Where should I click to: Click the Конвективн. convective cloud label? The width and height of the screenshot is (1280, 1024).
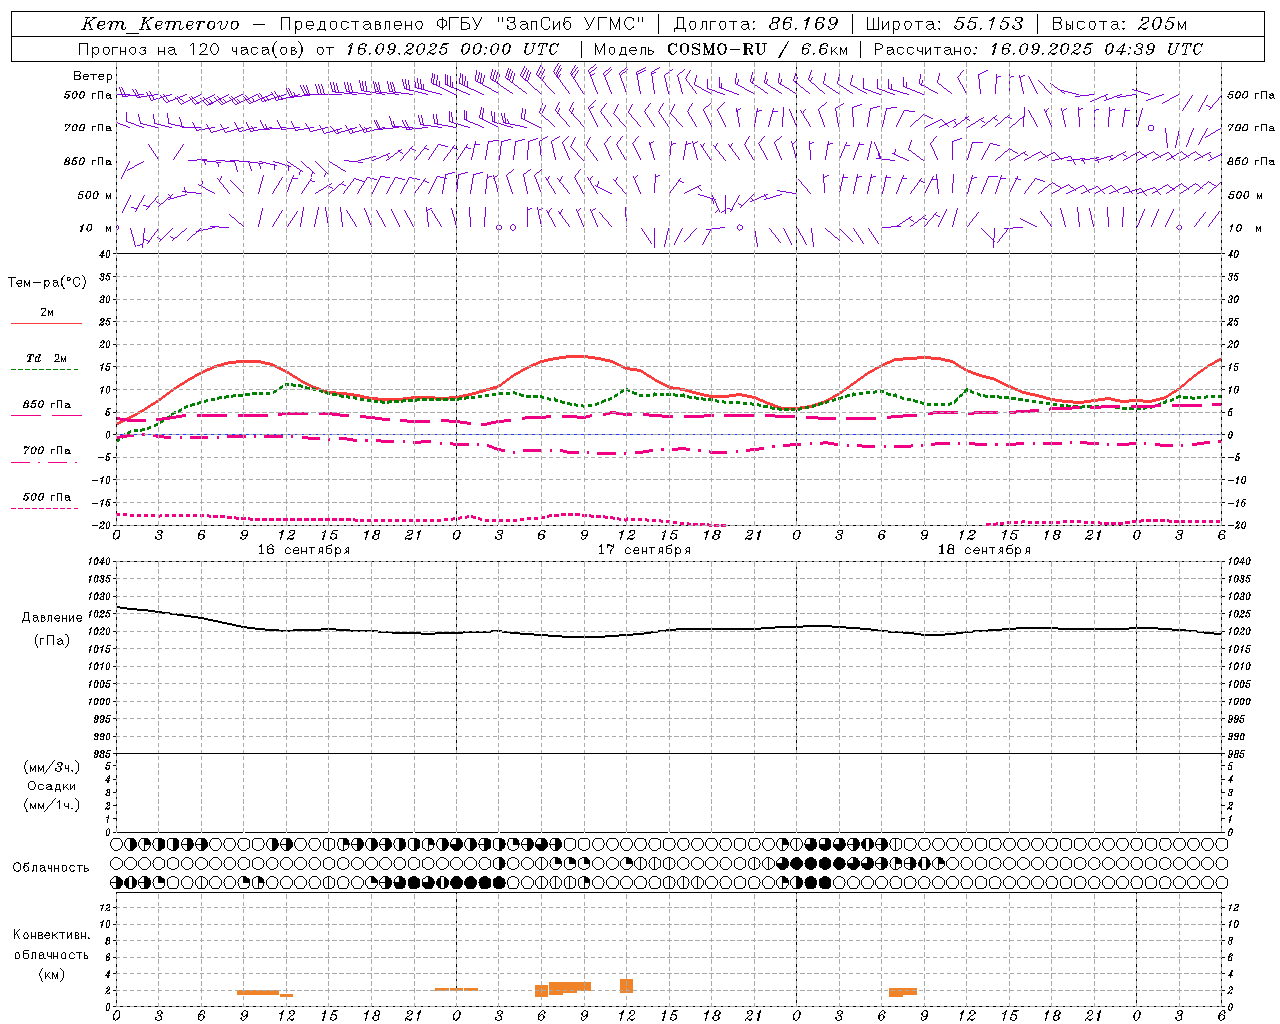(52, 935)
